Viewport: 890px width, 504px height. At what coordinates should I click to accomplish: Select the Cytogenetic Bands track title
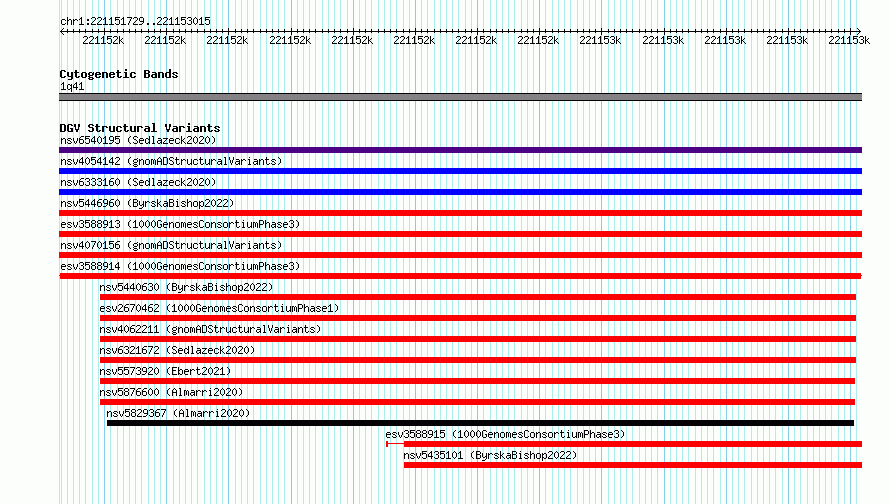pos(119,74)
